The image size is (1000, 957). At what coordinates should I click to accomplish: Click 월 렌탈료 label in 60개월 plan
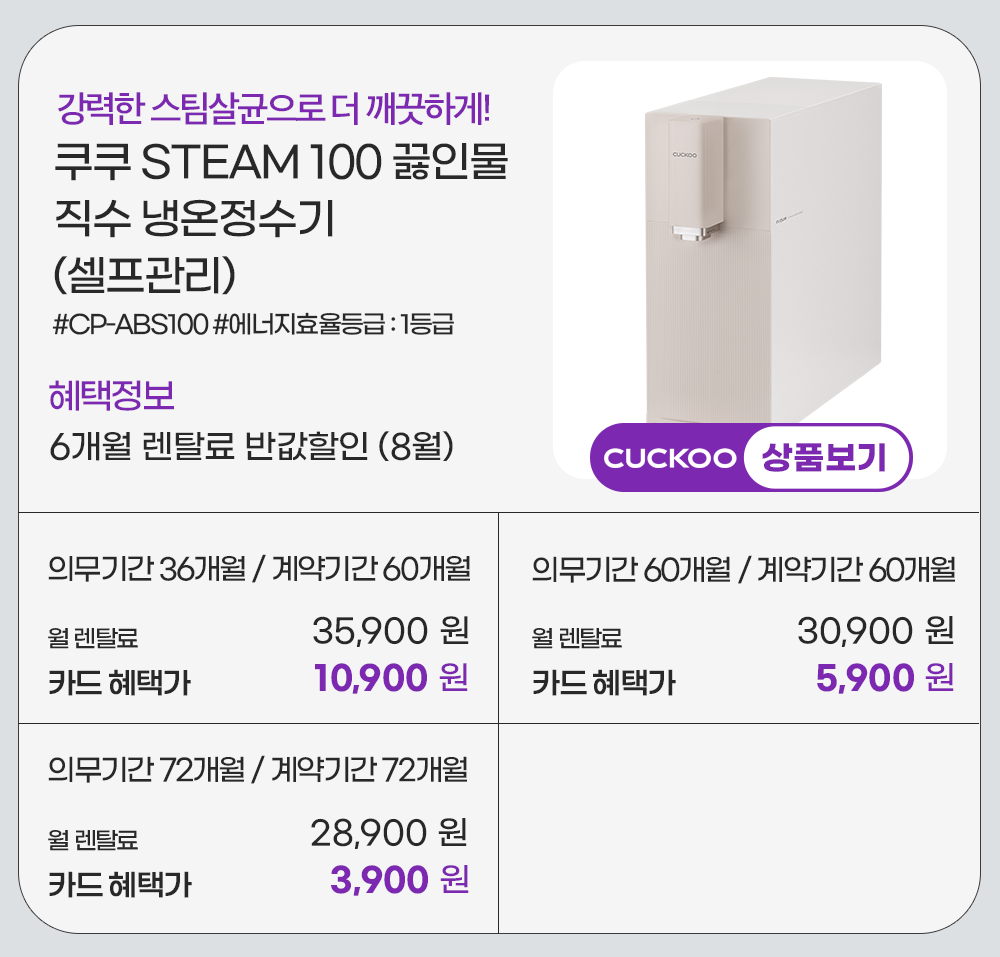[577, 636]
